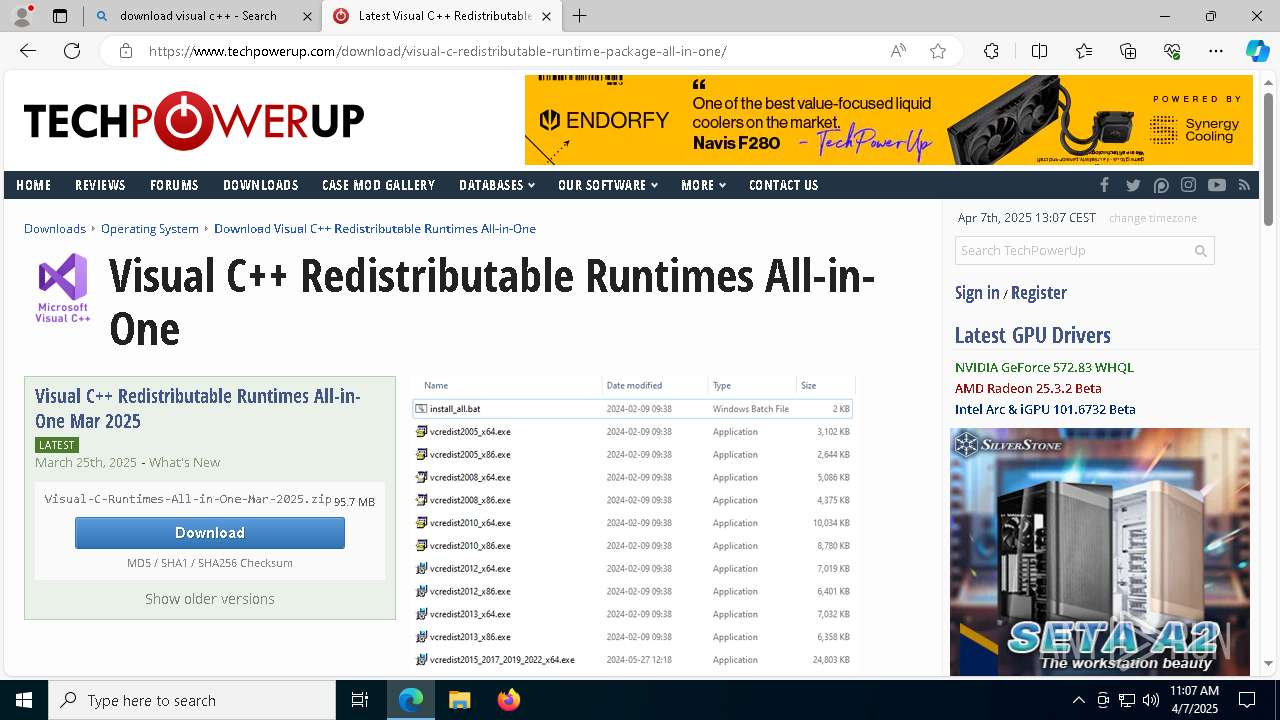This screenshot has height=720, width=1280.
Task: Go to HOME in navigation bar
Action: coord(33,185)
